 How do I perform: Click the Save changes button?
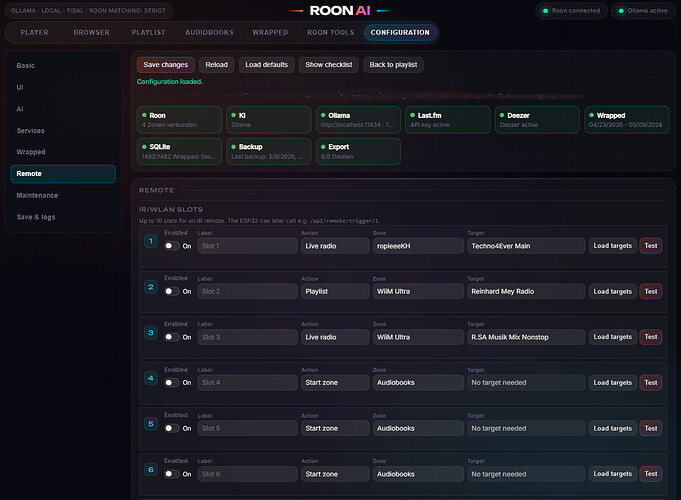(165, 65)
